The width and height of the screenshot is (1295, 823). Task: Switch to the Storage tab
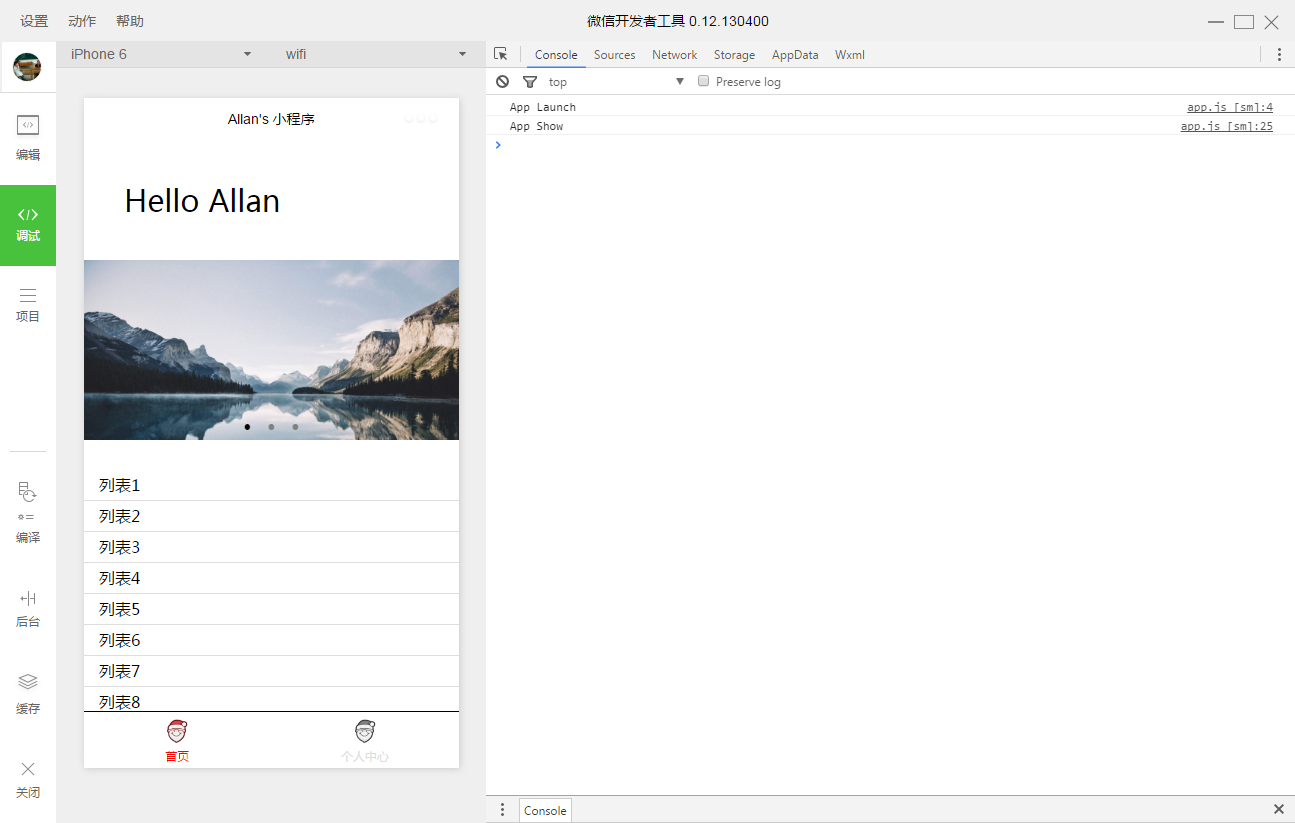coord(734,55)
